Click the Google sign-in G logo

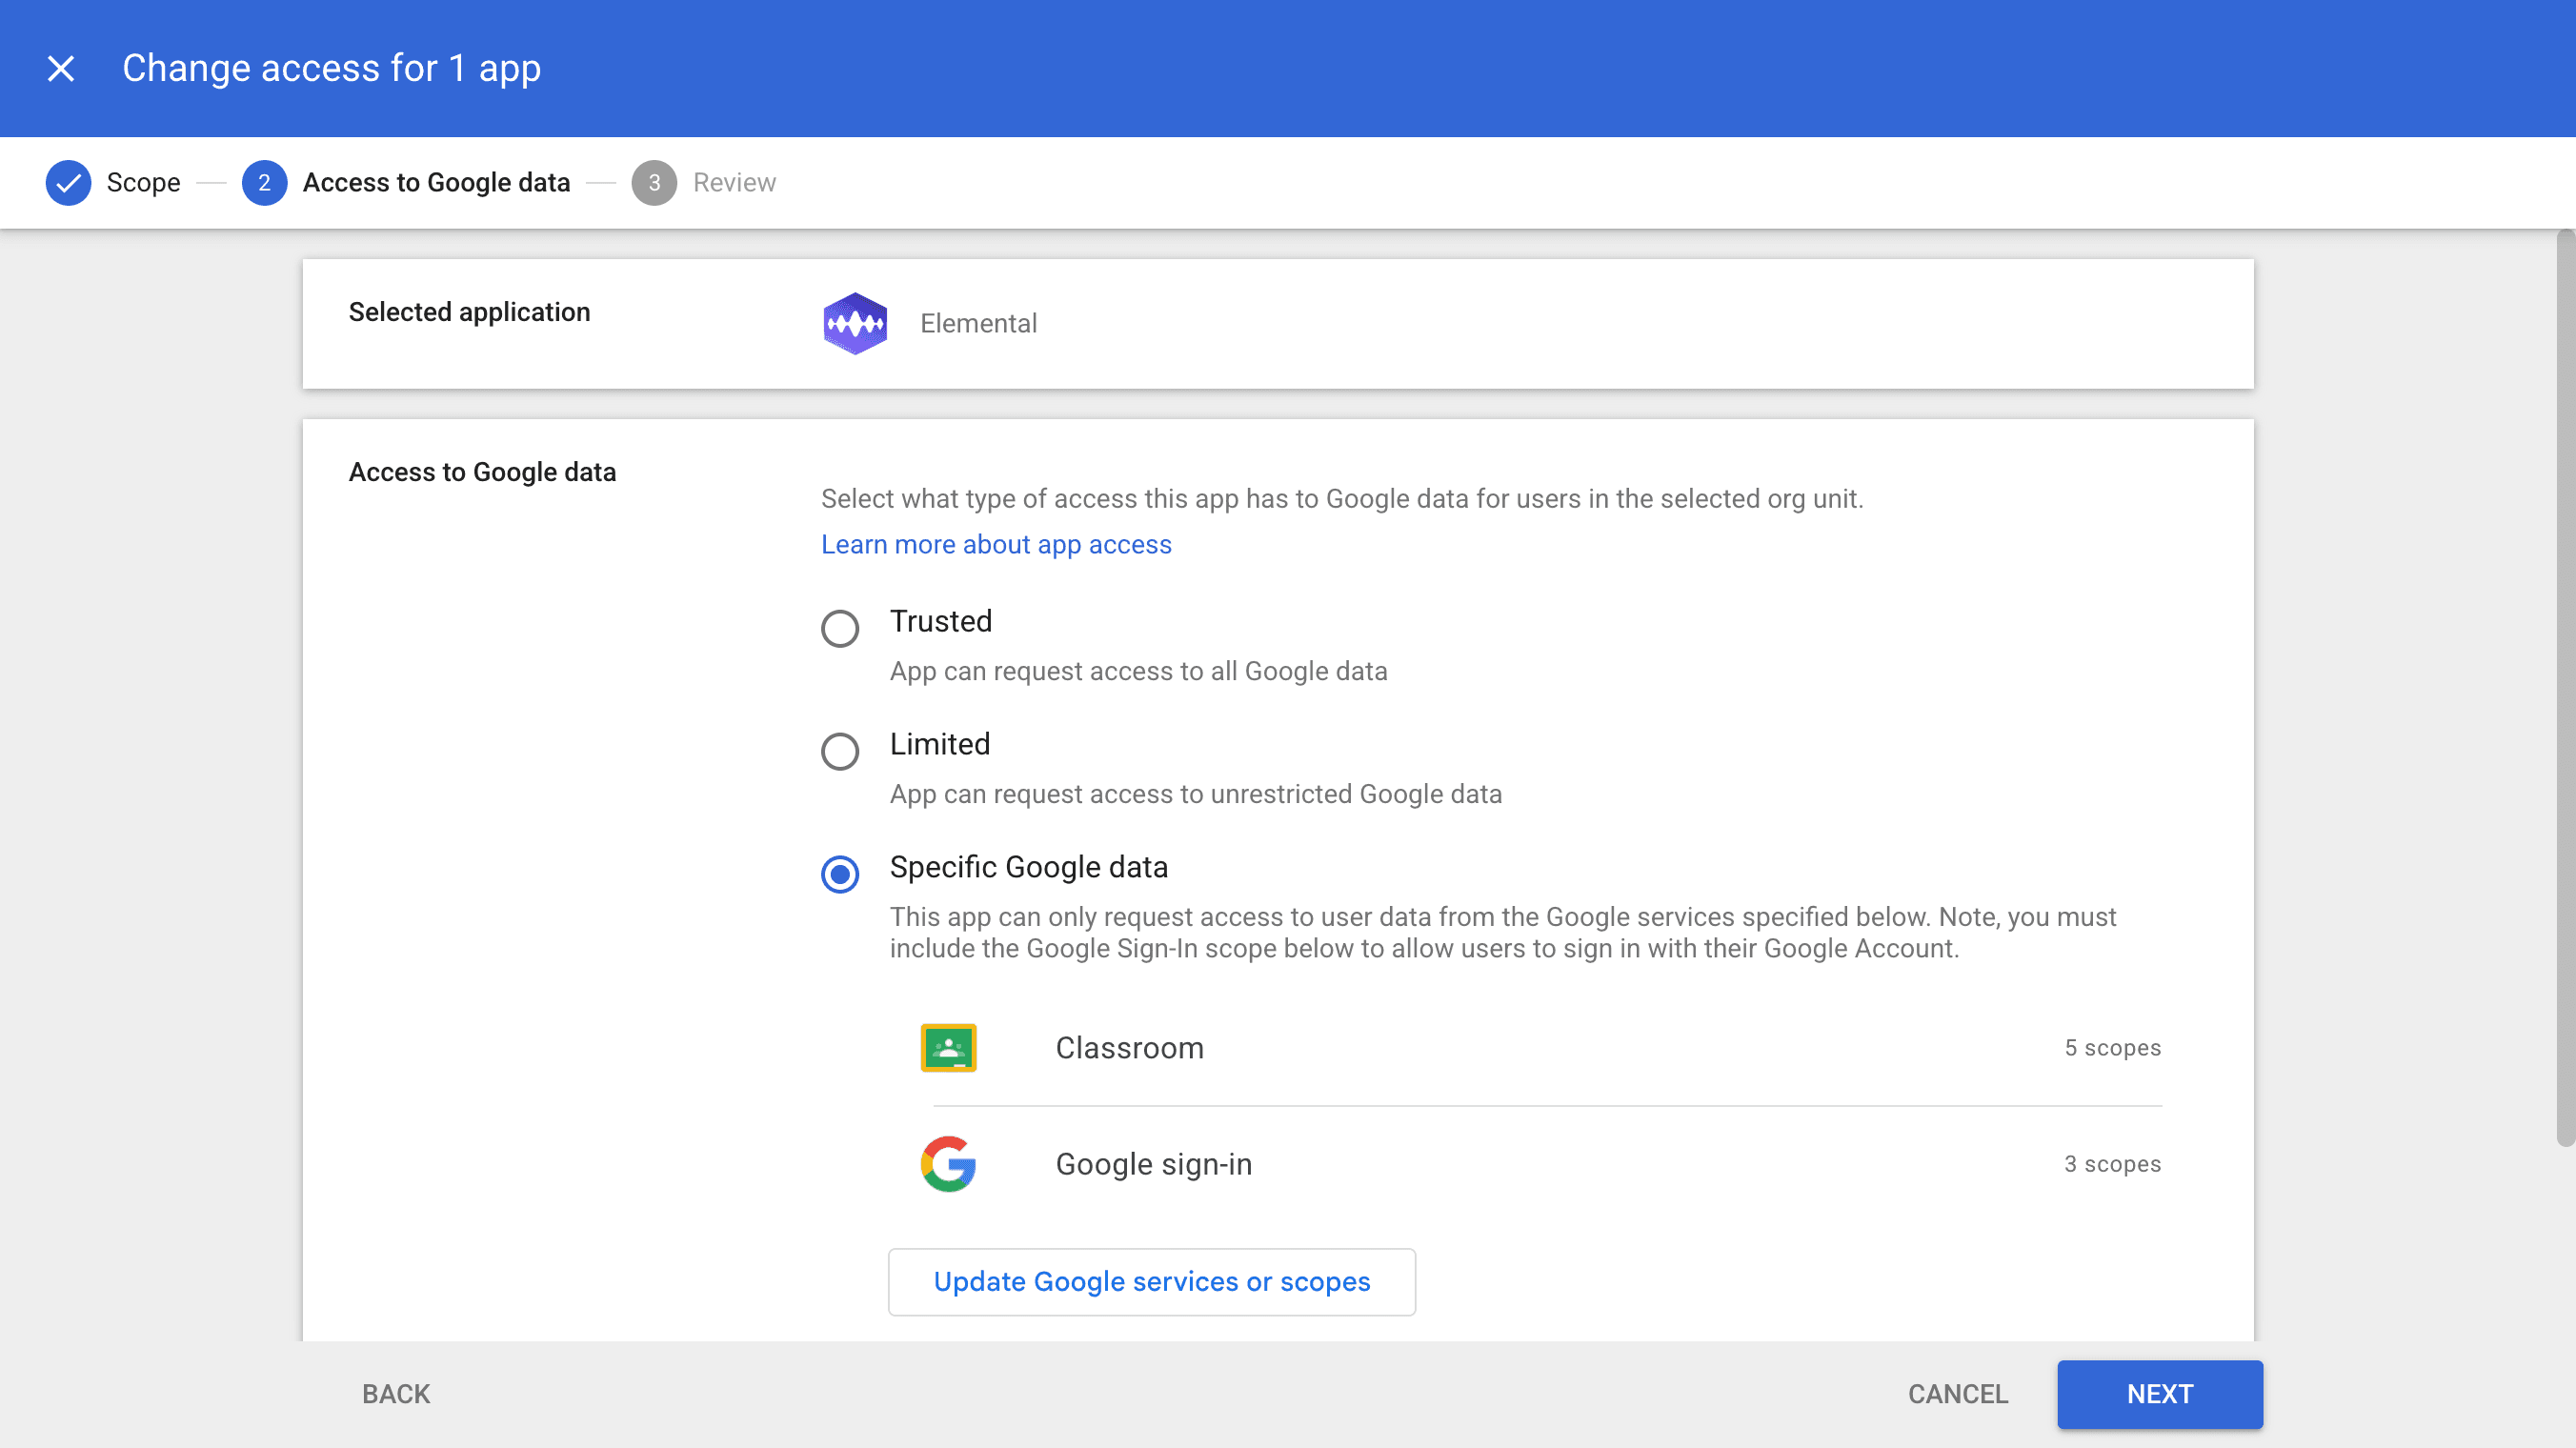pyautogui.click(x=948, y=1164)
